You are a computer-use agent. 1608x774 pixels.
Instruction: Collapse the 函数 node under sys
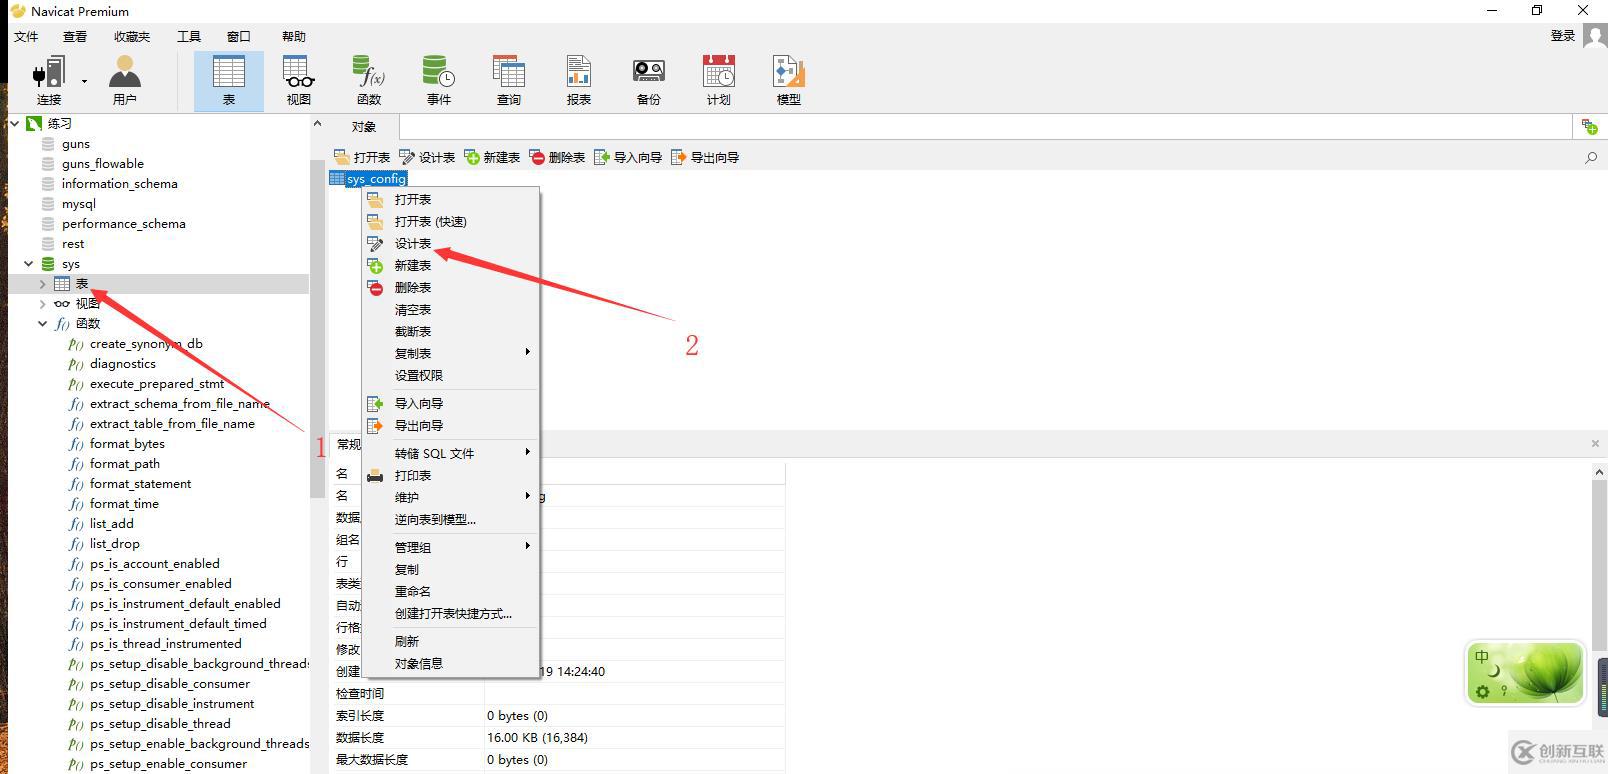[x=42, y=324]
